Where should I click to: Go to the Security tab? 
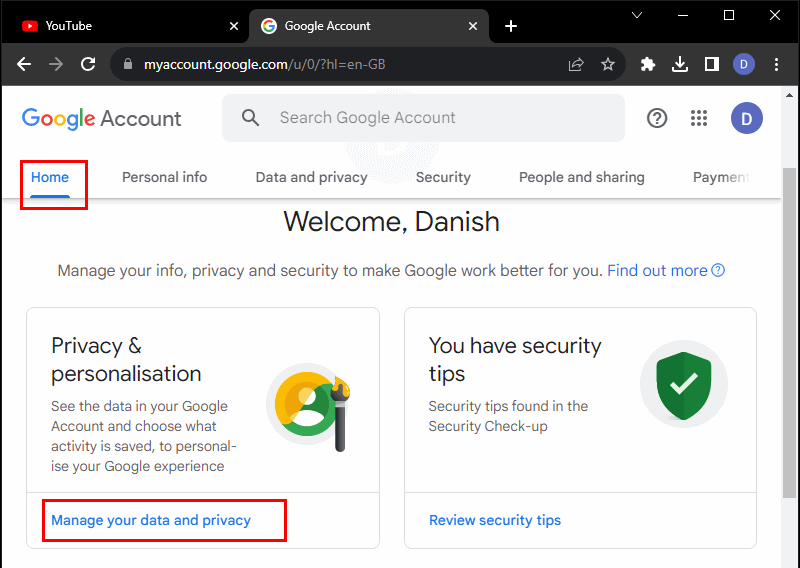[443, 177]
